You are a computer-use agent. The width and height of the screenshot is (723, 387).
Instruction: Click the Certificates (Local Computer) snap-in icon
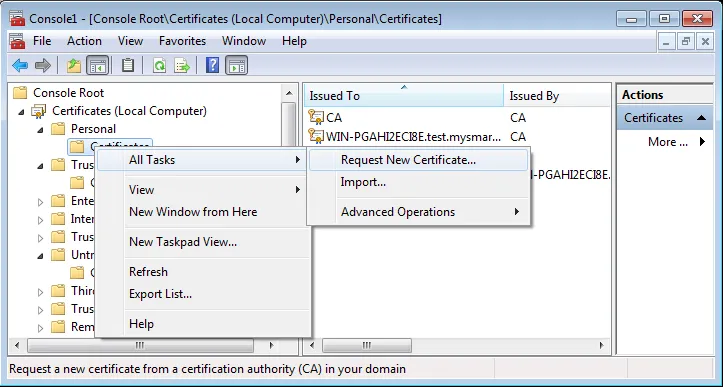pos(38,111)
